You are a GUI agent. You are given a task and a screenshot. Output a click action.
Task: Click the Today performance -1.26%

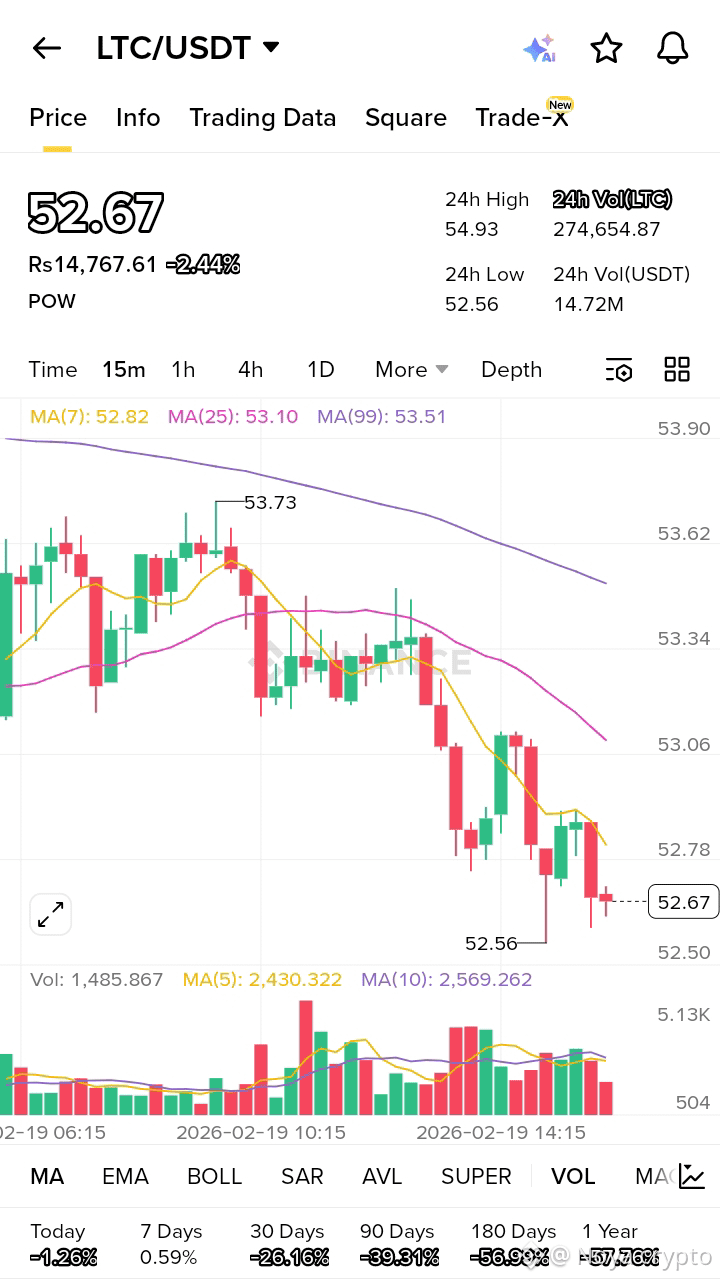(63, 1257)
